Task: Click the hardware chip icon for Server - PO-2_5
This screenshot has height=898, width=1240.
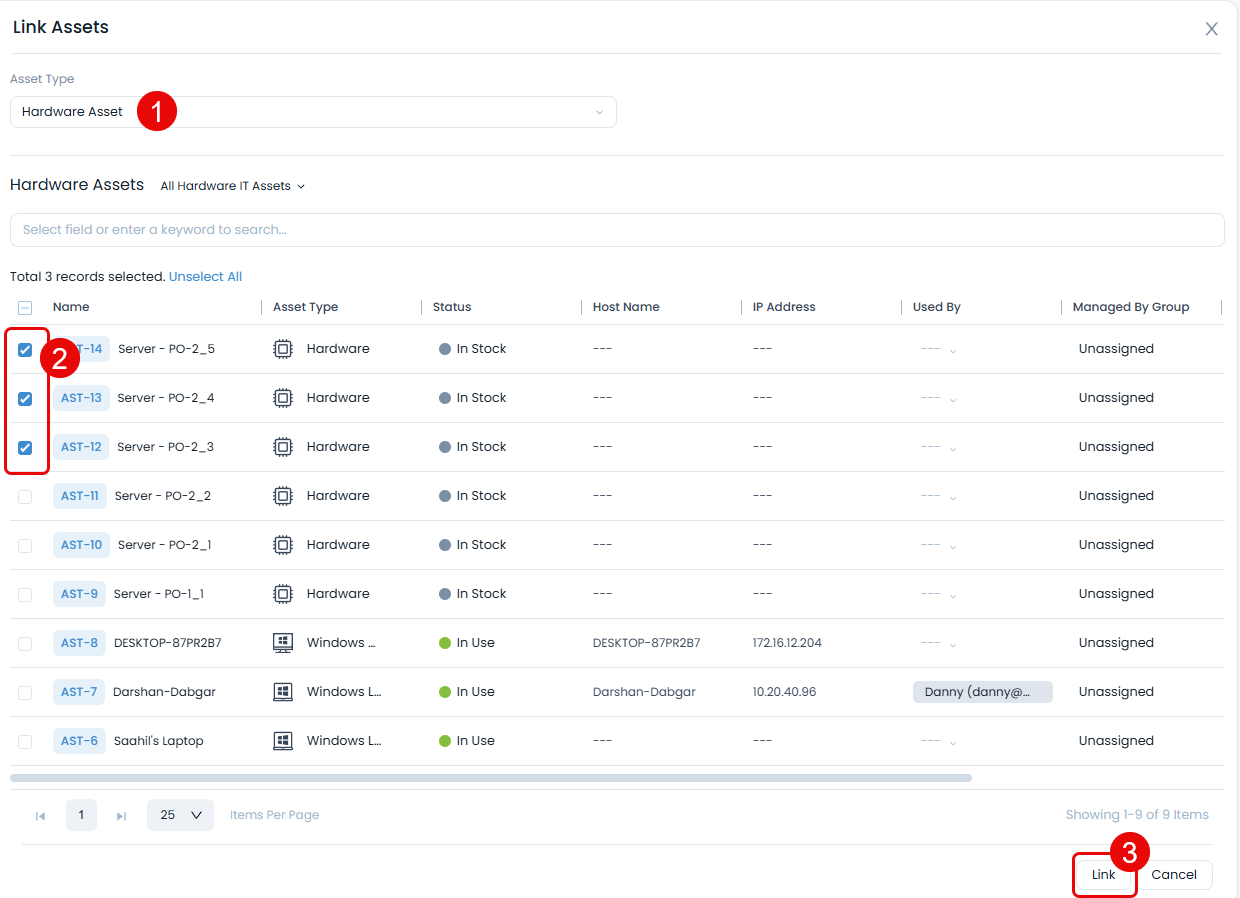Action: pyautogui.click(x=283, y=349)
